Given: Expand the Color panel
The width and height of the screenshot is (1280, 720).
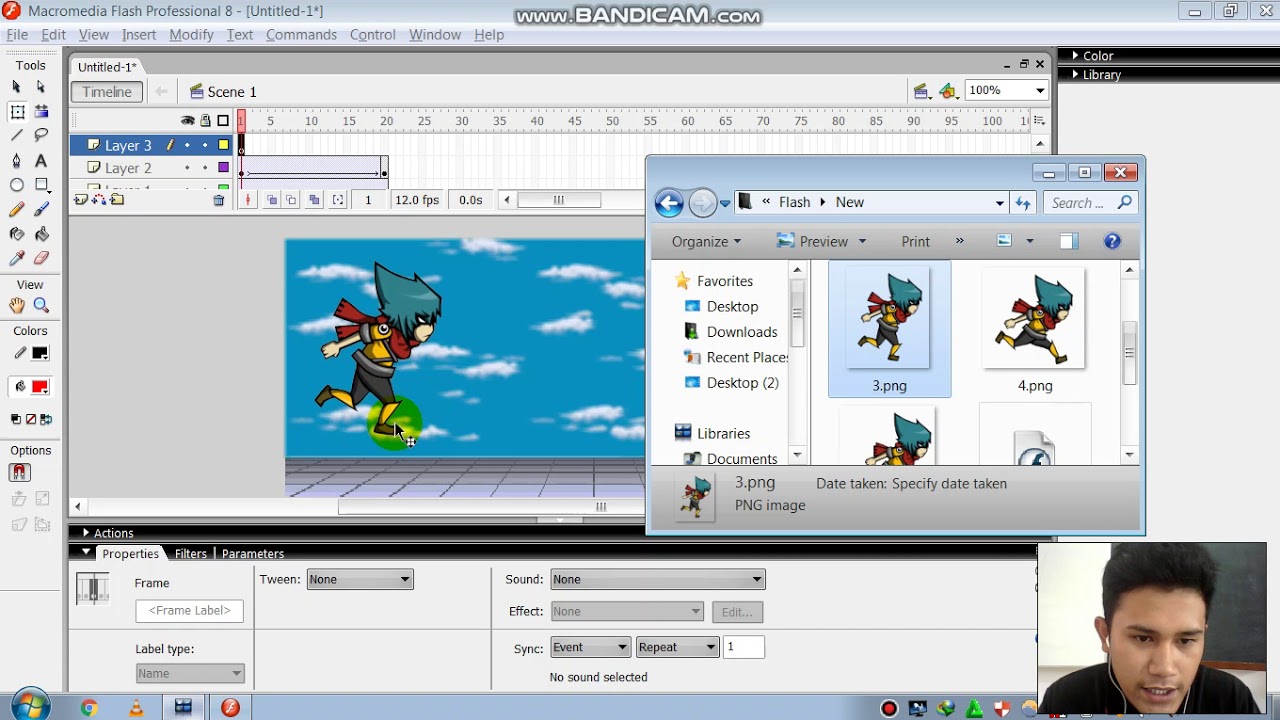Looking at the screenshot, I should pos(1075,56).
